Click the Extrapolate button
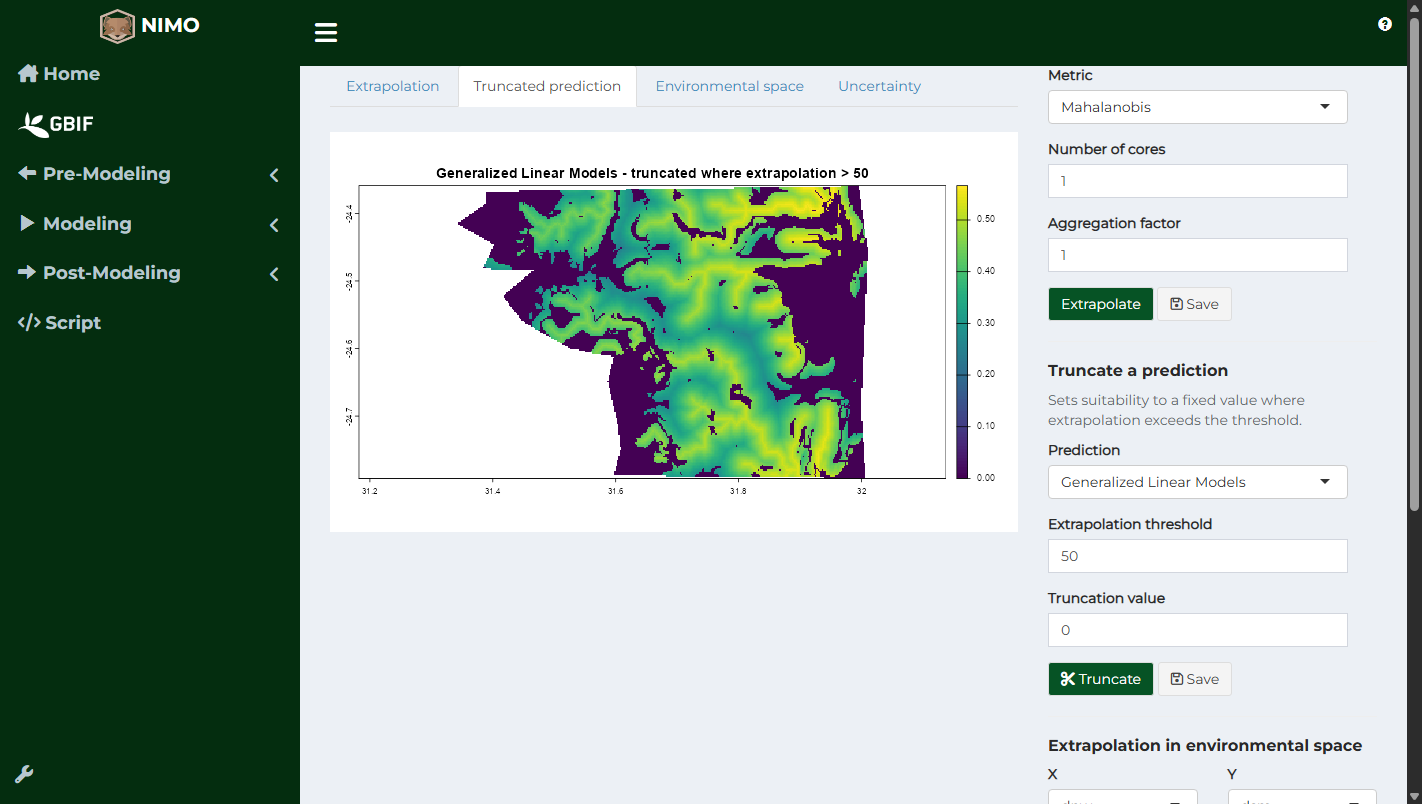The height and width of the screenshot is (804, 1422). pyautogui.click(x=1100, y=304)
